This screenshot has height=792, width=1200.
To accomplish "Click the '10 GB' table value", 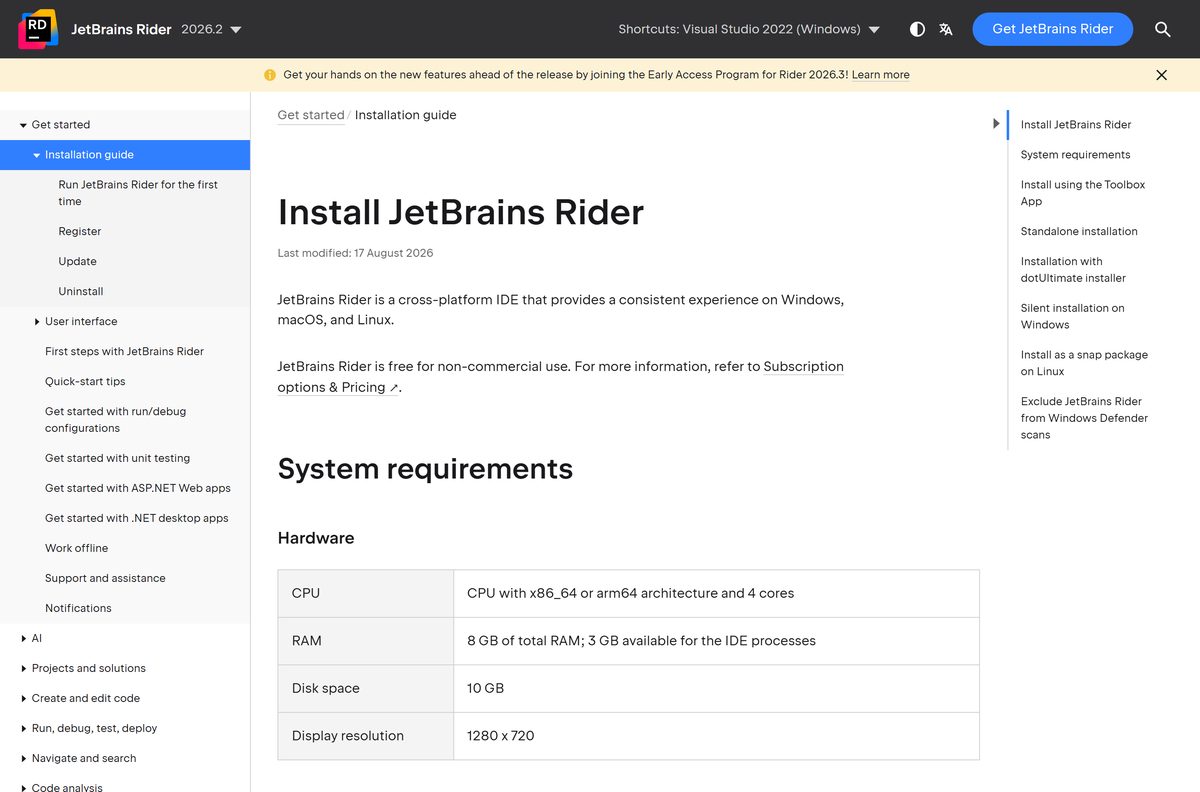I will click(x=485, y=688).
